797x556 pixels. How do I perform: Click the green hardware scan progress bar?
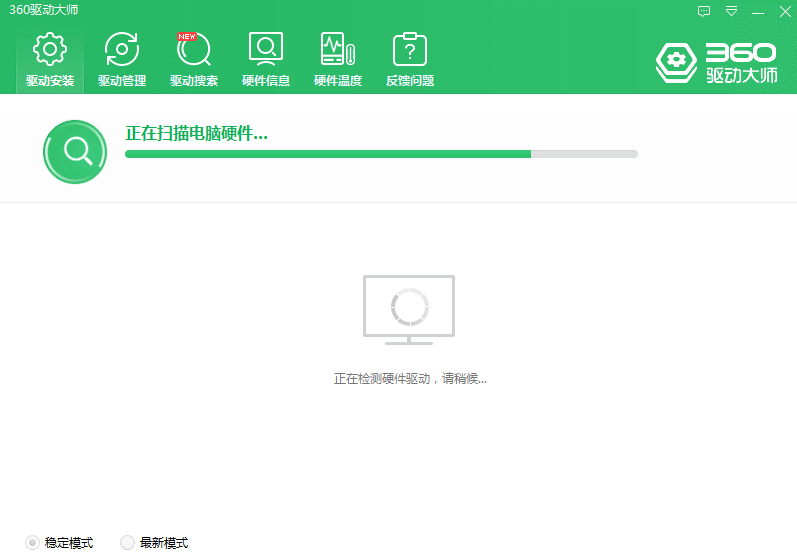click(380, 154)
